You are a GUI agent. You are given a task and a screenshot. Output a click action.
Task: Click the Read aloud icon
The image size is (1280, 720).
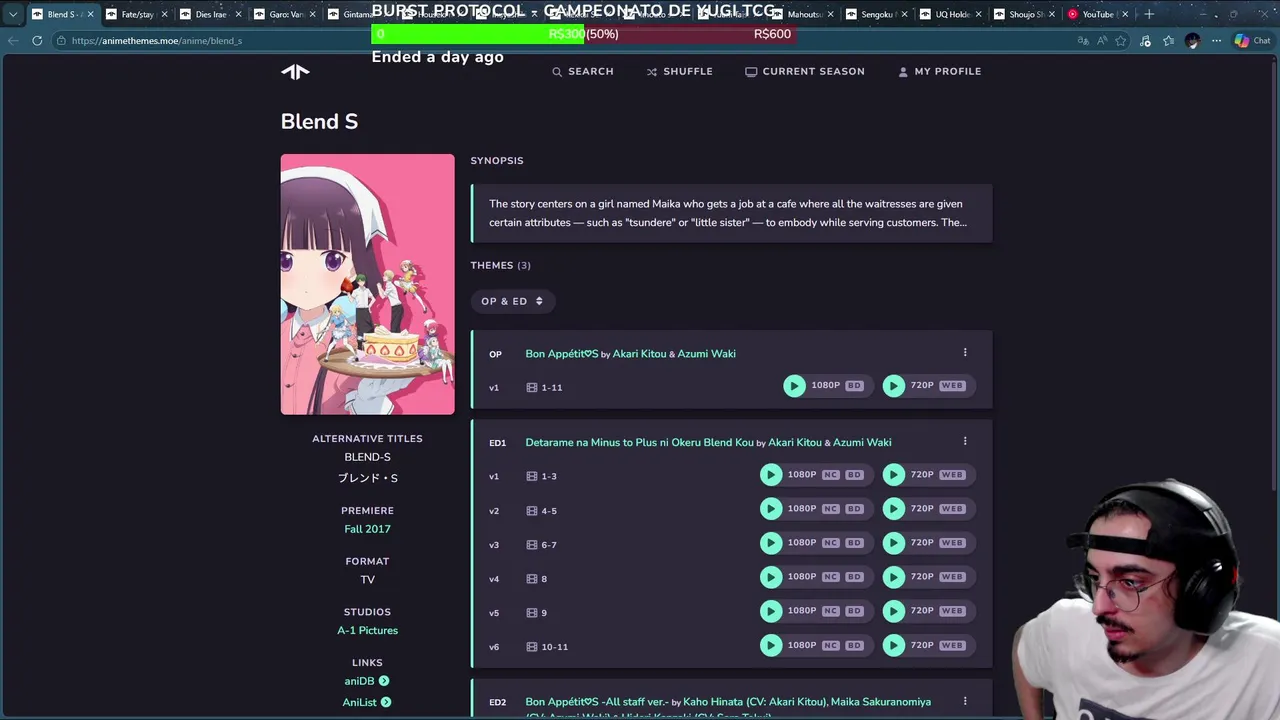pyautogui.click(x=1102, y=41)
